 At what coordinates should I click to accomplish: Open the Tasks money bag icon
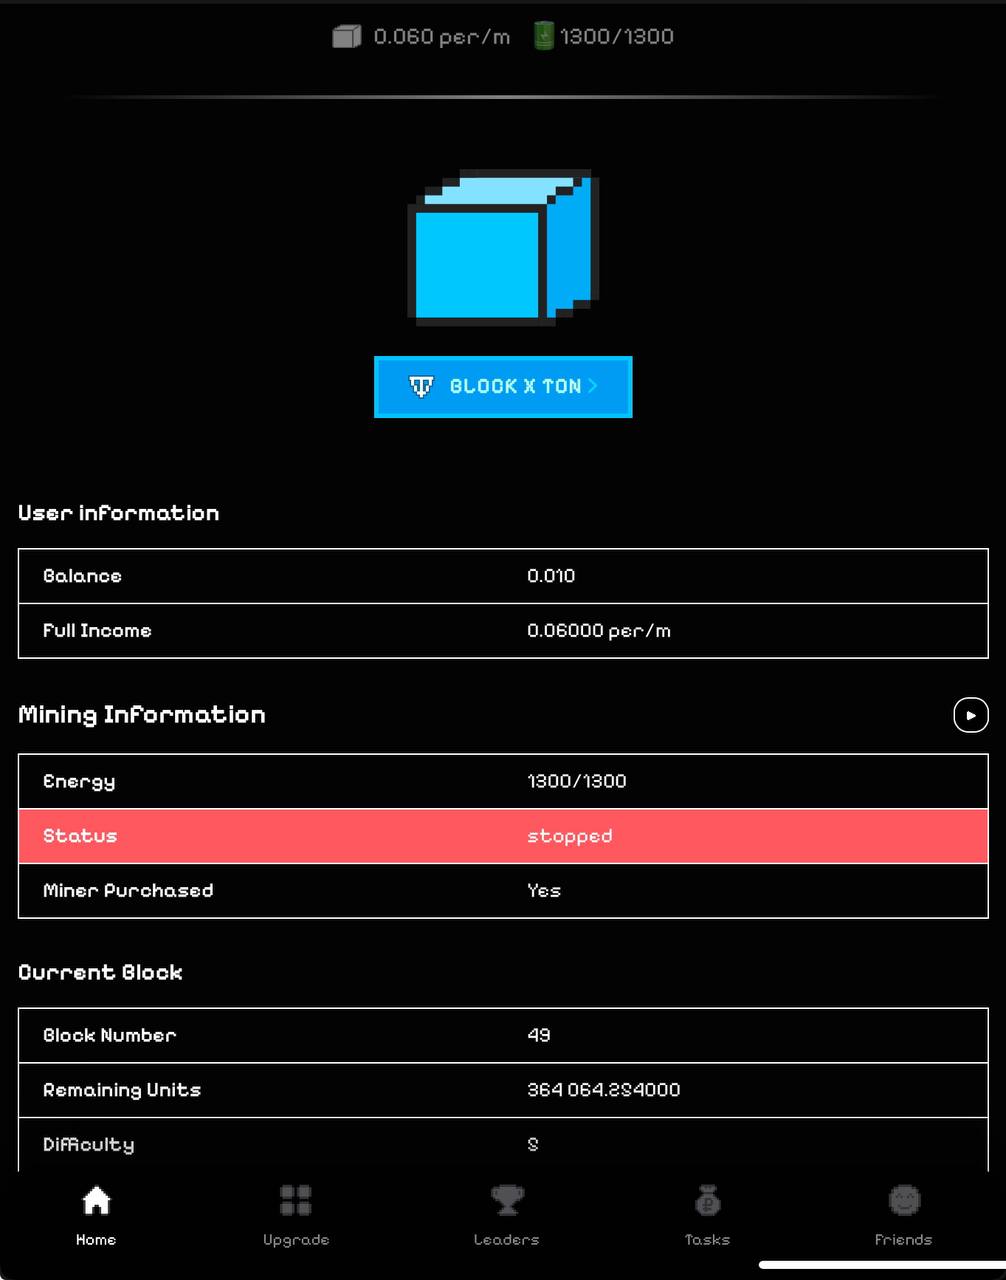(707, 1200)
